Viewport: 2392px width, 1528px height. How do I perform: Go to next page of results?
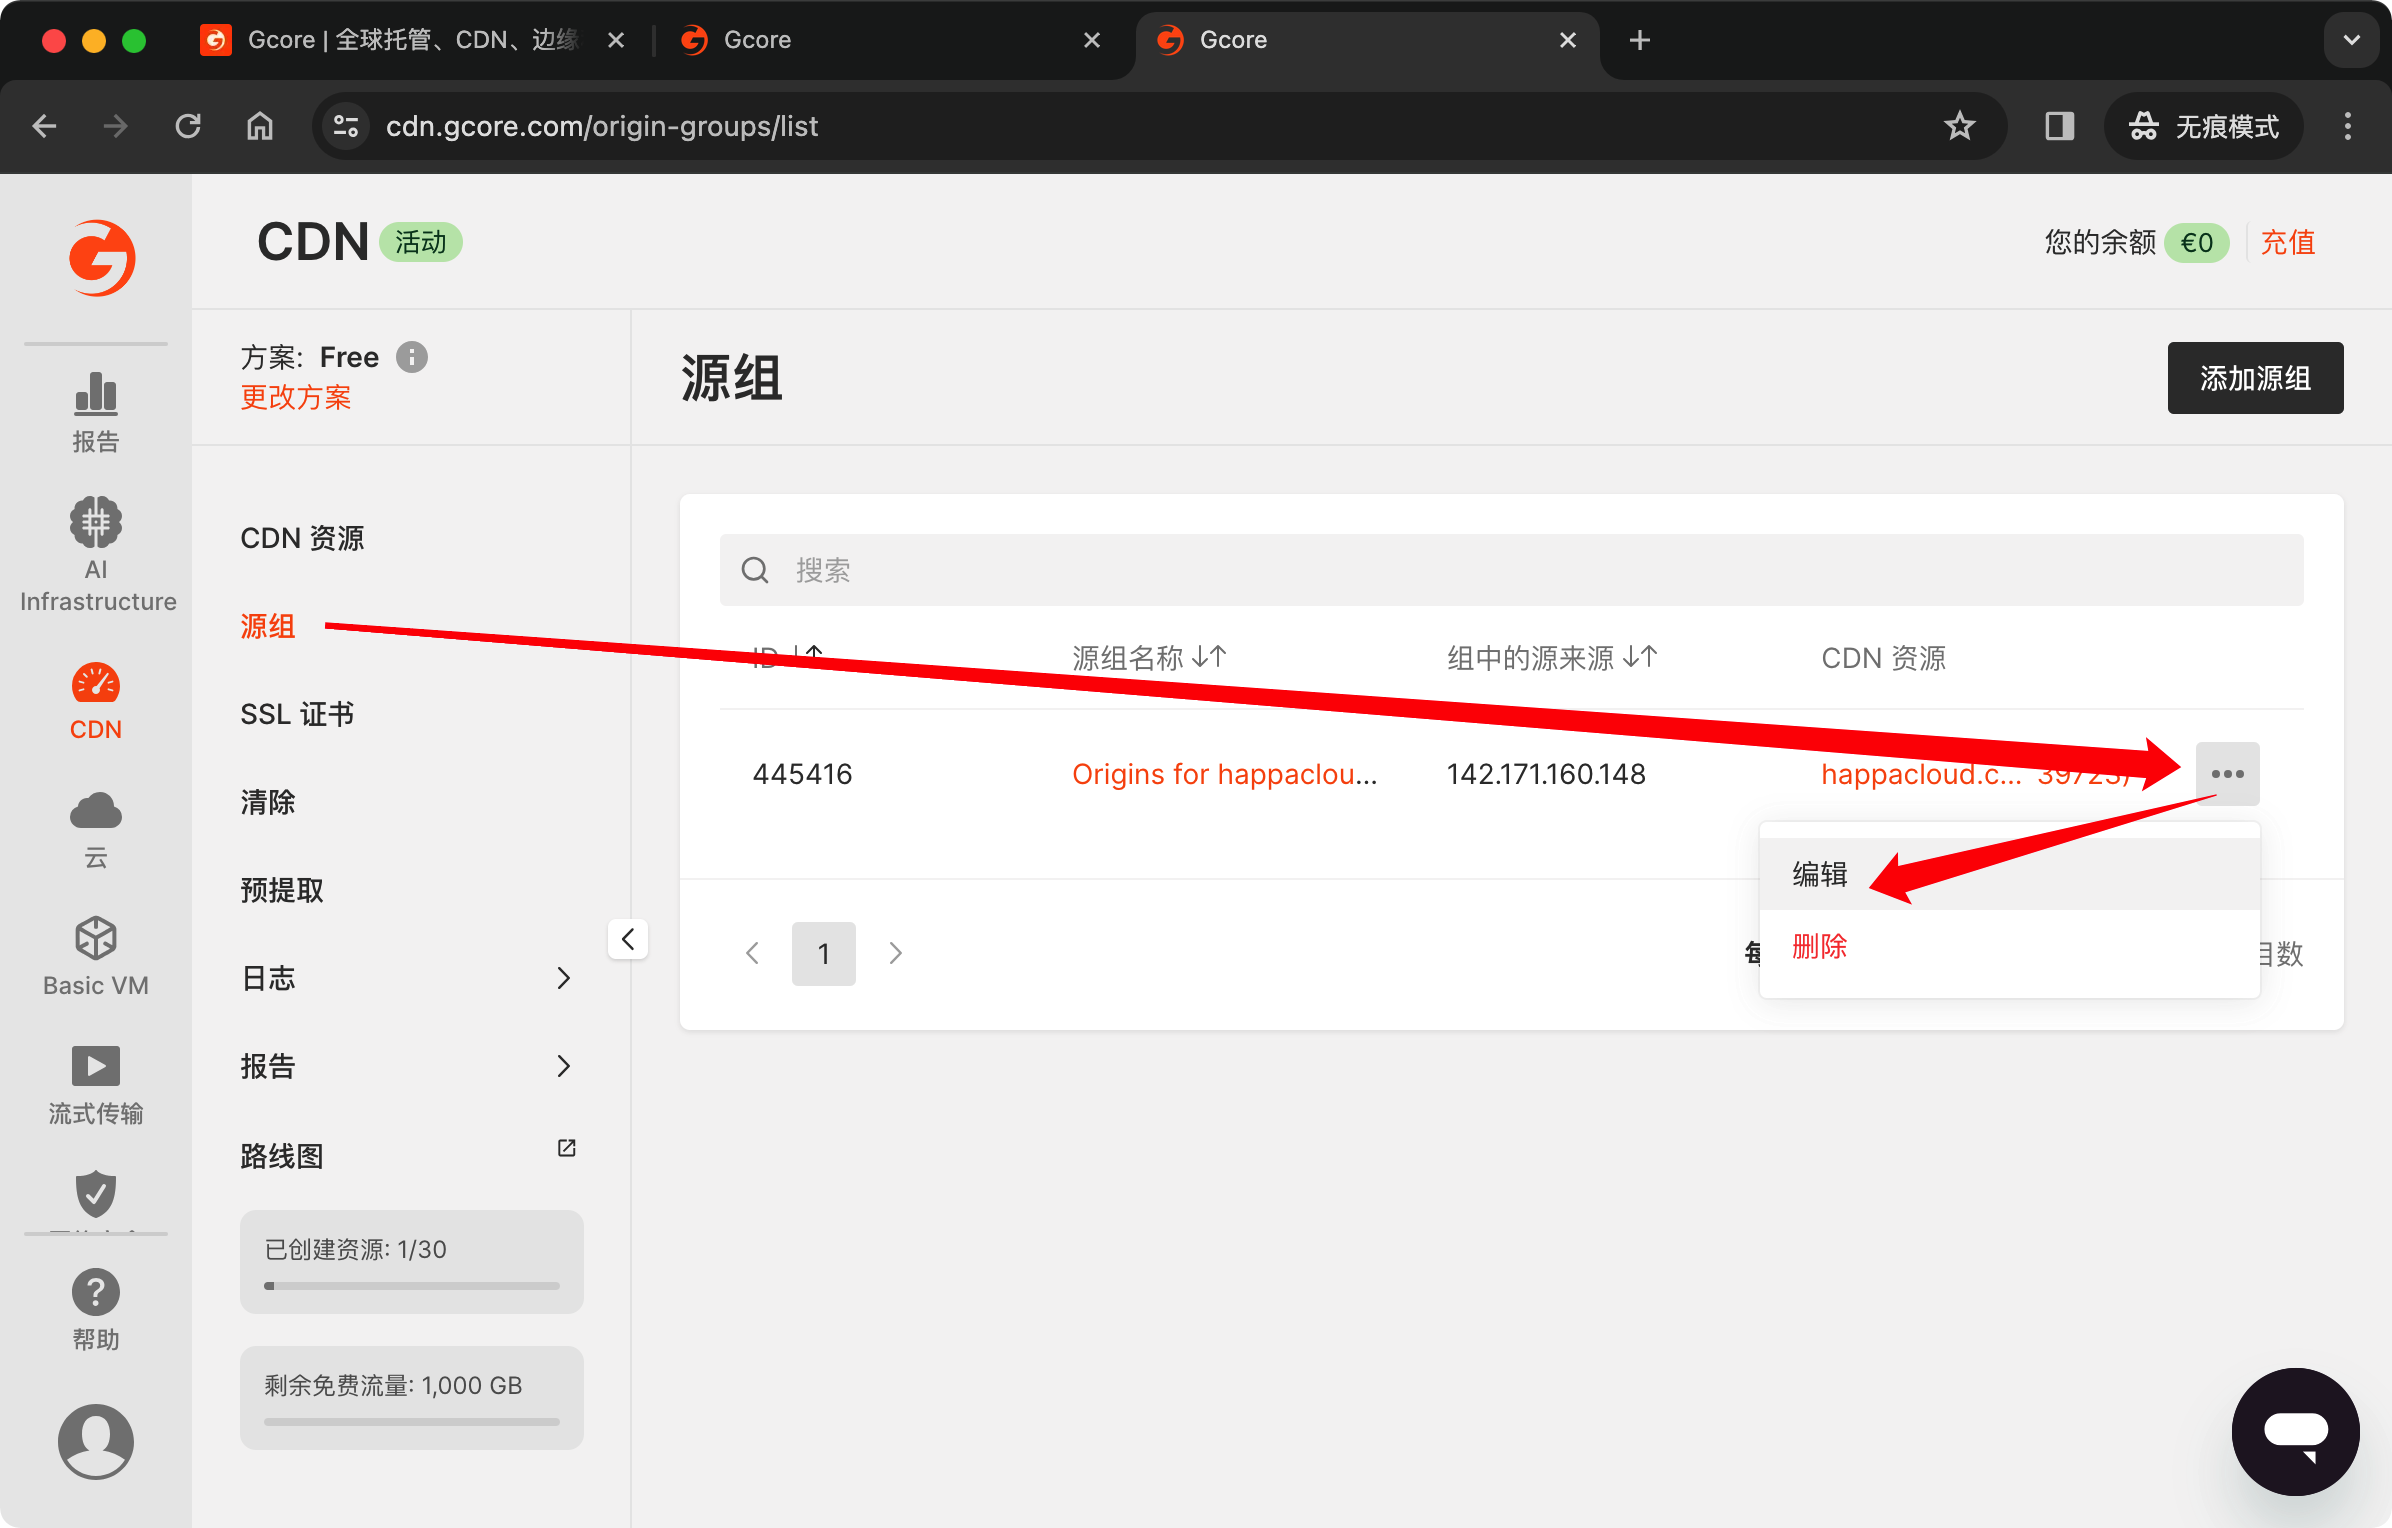click(896, 954)
